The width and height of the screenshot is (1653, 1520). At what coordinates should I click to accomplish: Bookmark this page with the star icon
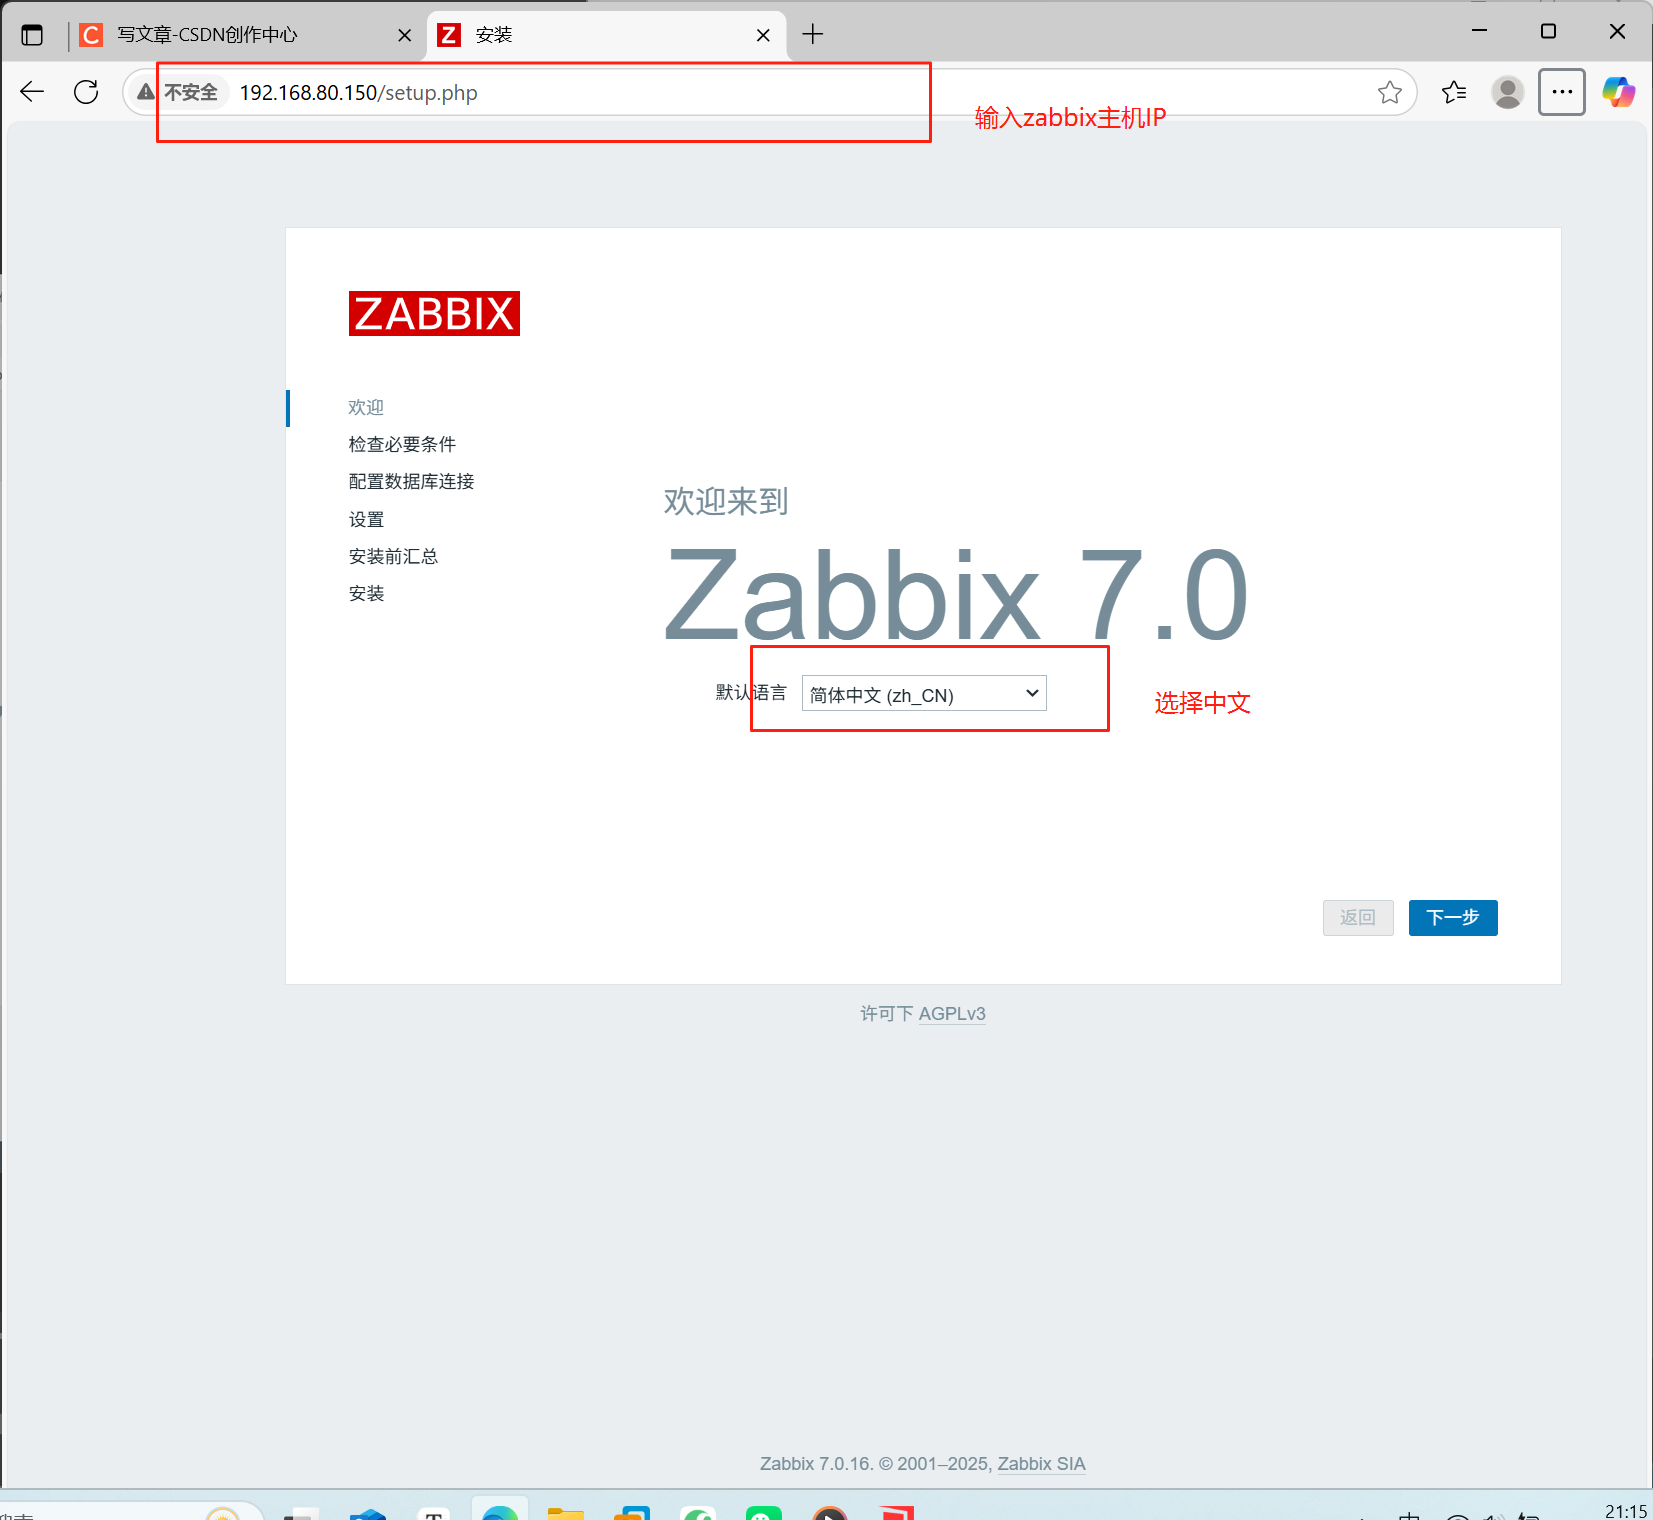(x=1389, y=92)
